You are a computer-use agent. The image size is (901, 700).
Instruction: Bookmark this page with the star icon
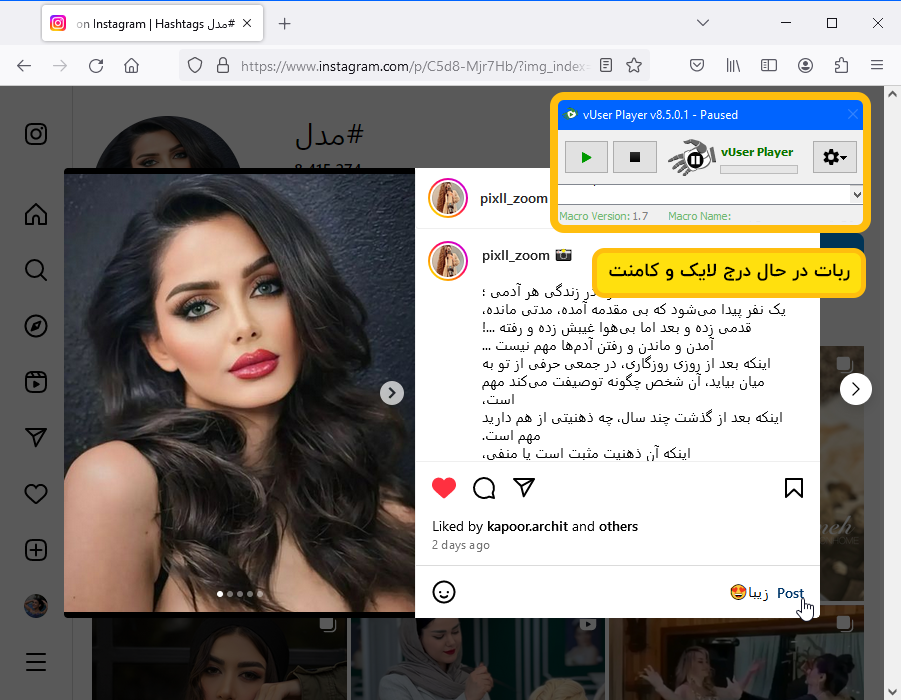[x=634, y=66]
